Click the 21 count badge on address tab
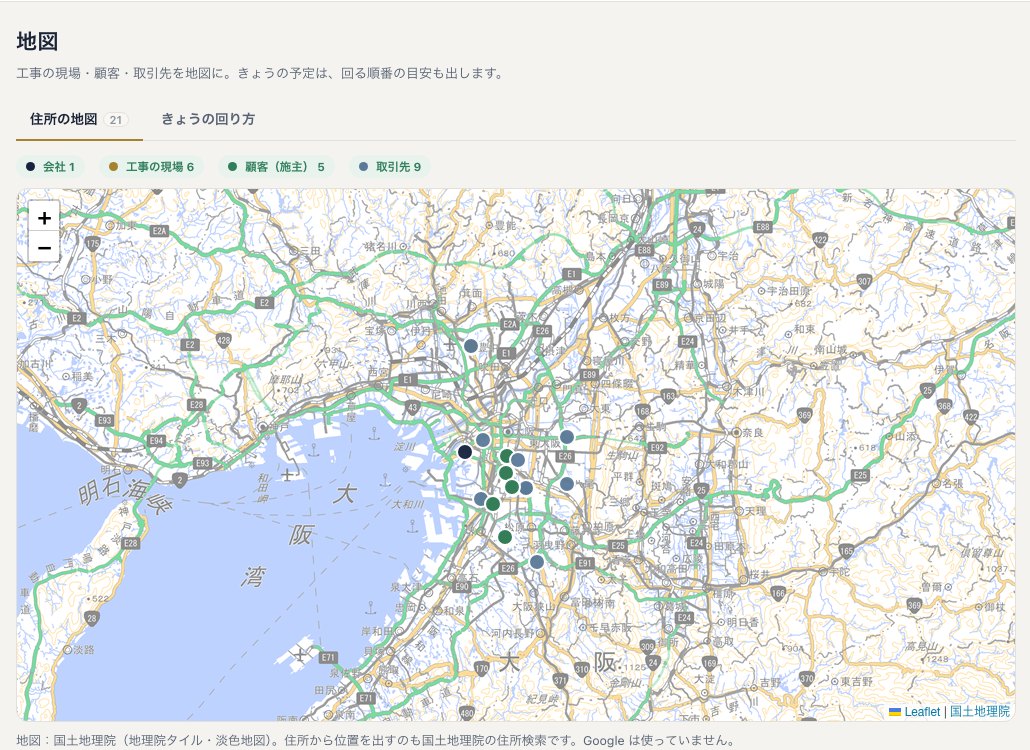 [116, 120]
